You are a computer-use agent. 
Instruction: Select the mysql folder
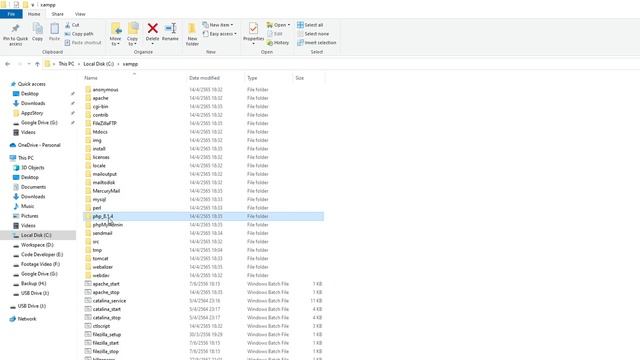[x=99, y=200]
